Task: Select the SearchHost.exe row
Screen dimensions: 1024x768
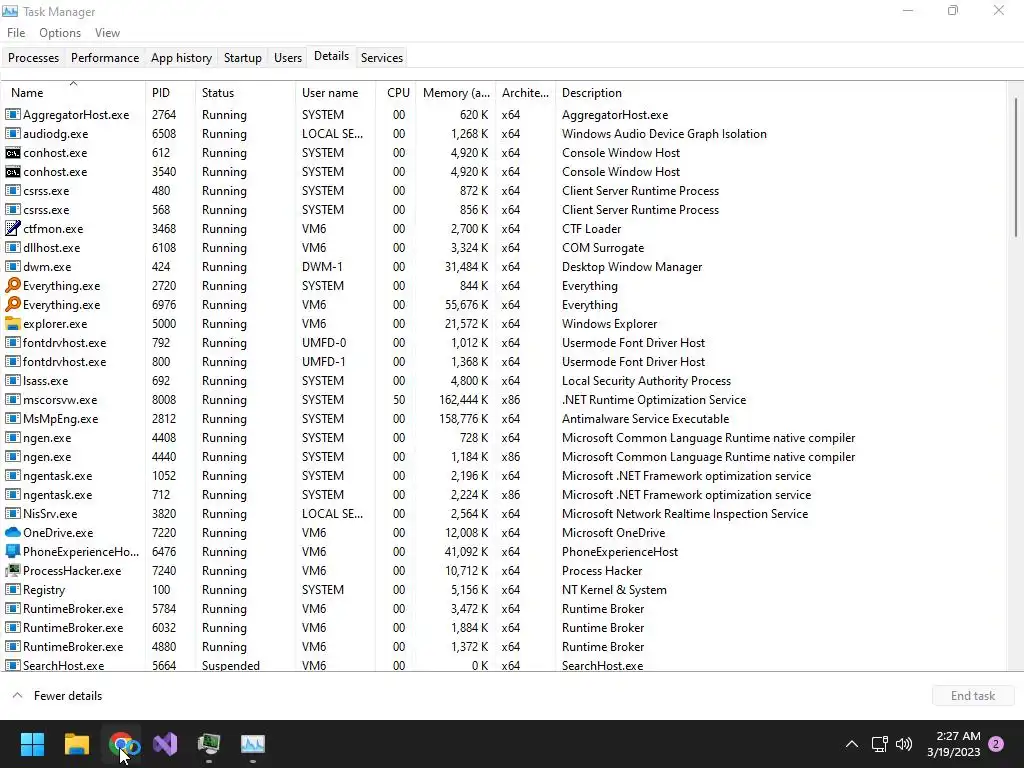Action: click(503, 665)
